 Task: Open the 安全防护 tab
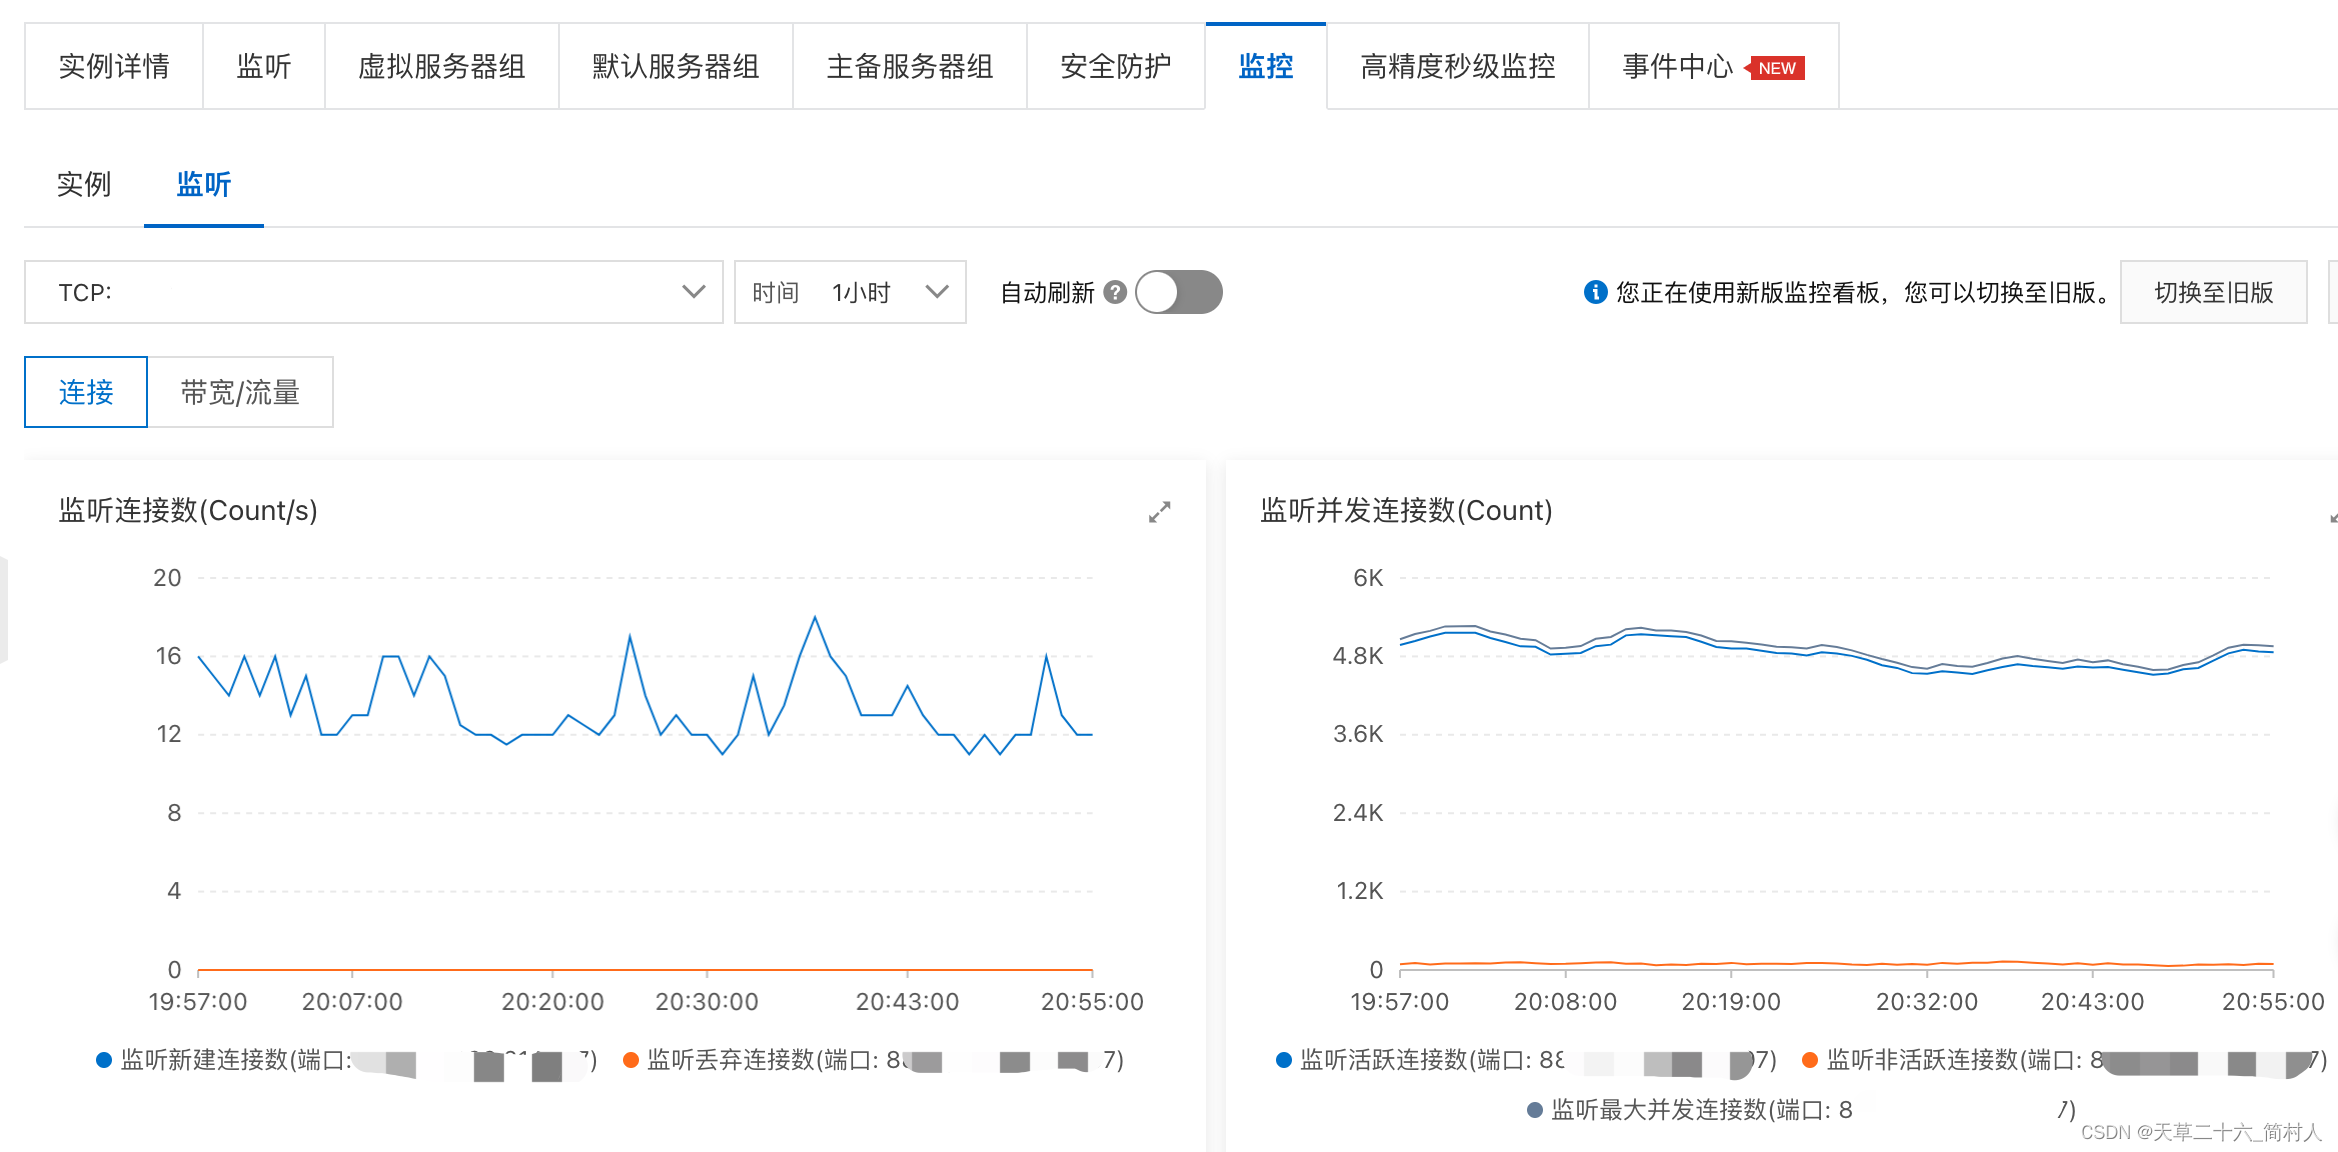(x=1116, y=67)
